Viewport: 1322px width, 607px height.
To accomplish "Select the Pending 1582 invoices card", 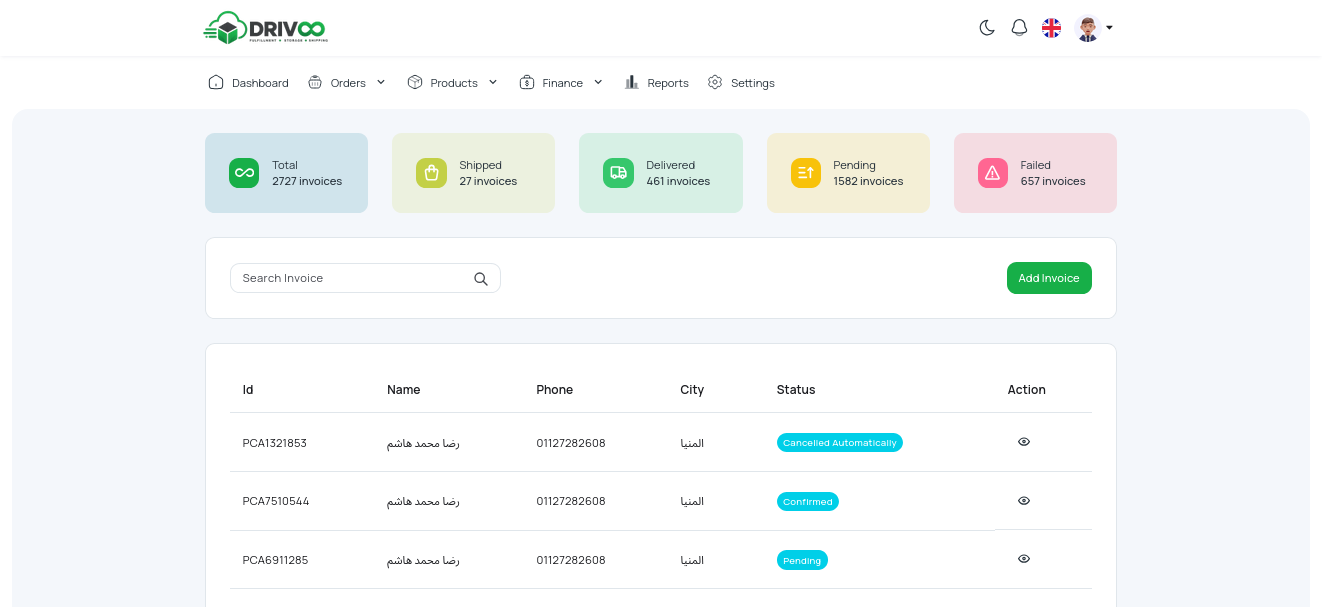I will tap(848, 173).
